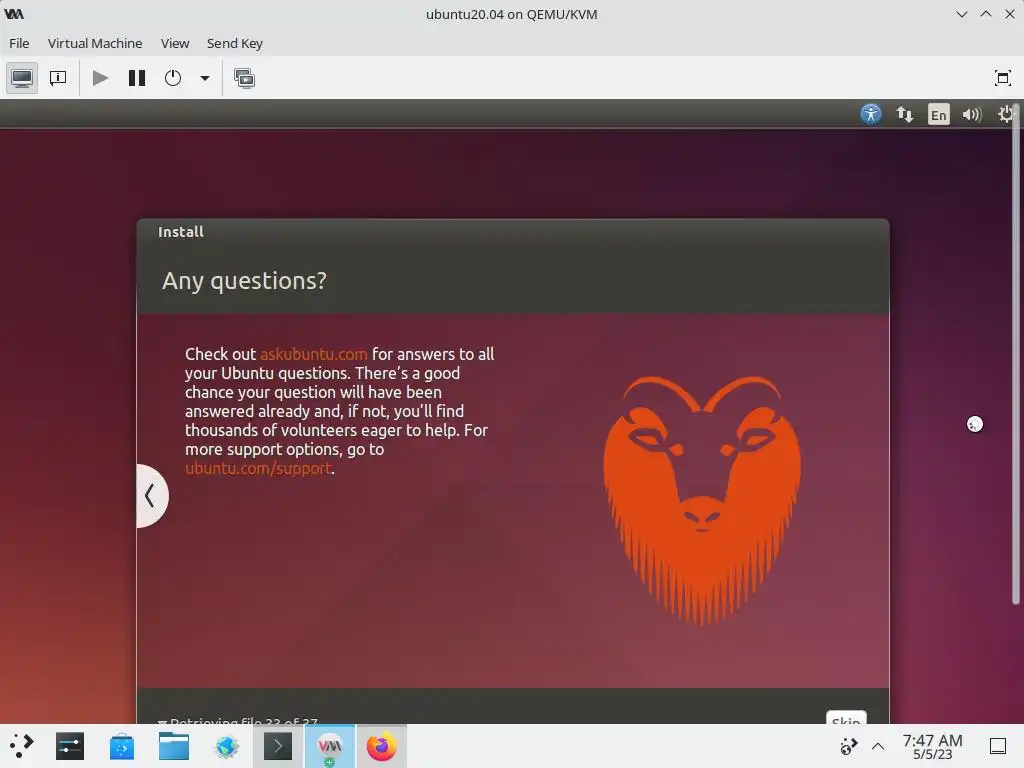Open the clock showing 7:47 AM
The height and width of the screenshot is (768, 1024).
pyautogui.click(x=933, y=746)
